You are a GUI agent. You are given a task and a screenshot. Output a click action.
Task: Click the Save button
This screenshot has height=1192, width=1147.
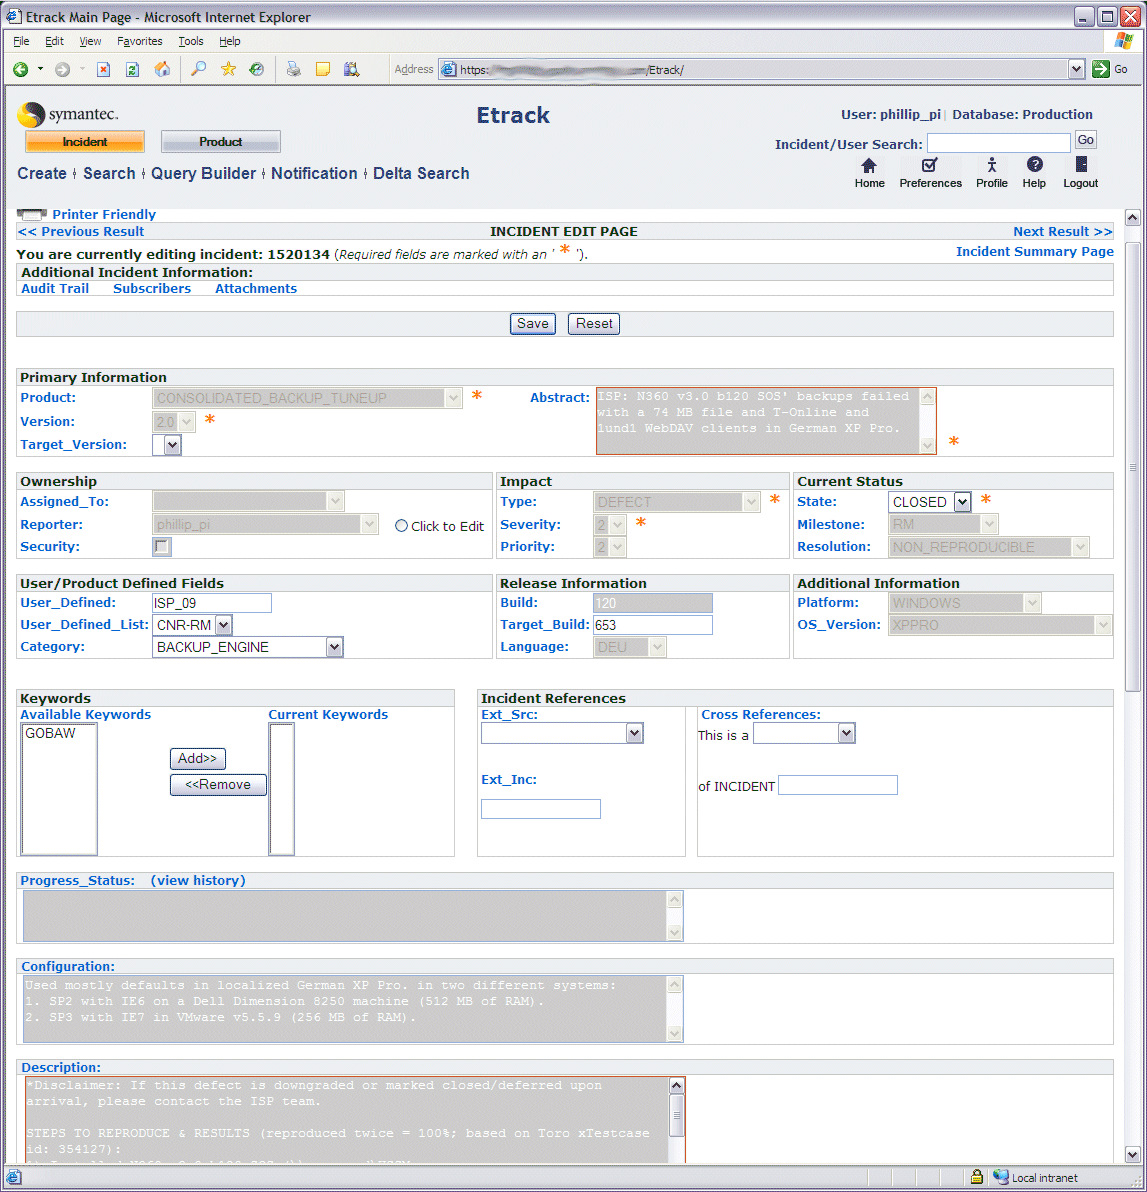click(532, 324)
